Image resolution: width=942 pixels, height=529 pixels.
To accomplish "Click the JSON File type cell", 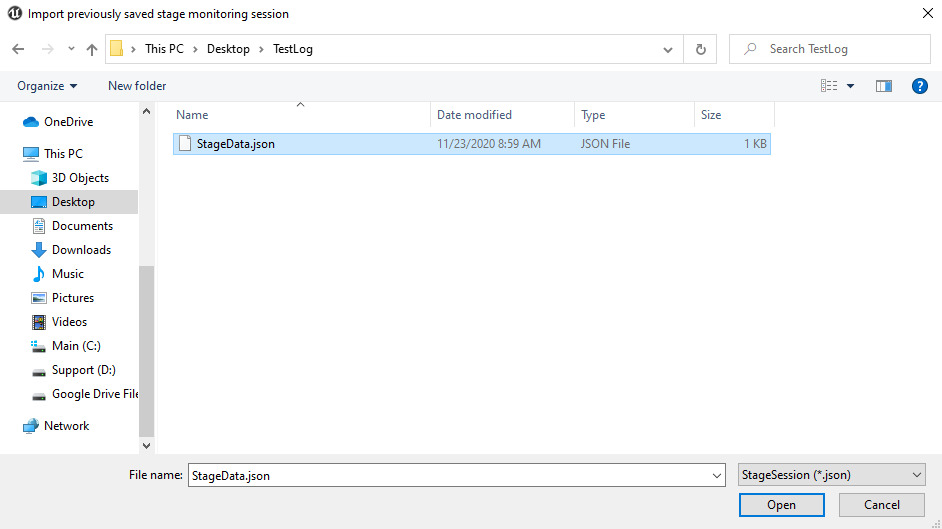I will tap(605, 144).
